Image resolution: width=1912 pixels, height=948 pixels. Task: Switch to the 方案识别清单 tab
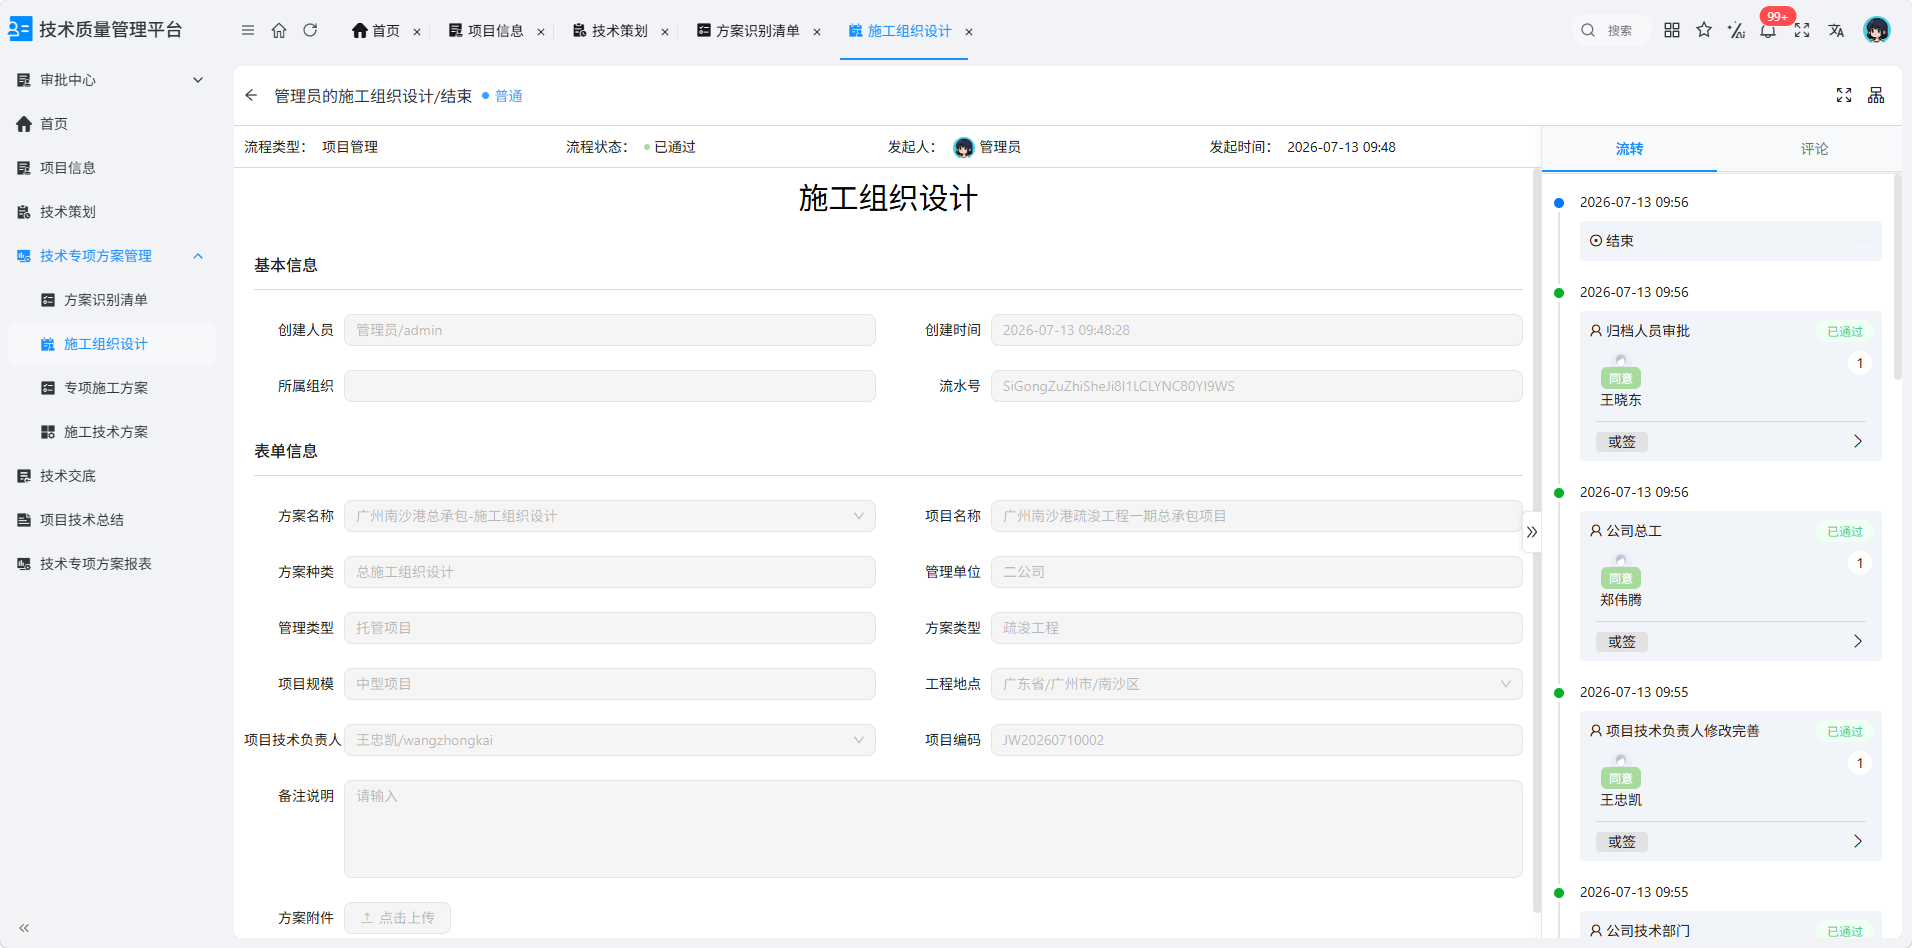click(748, 31)
